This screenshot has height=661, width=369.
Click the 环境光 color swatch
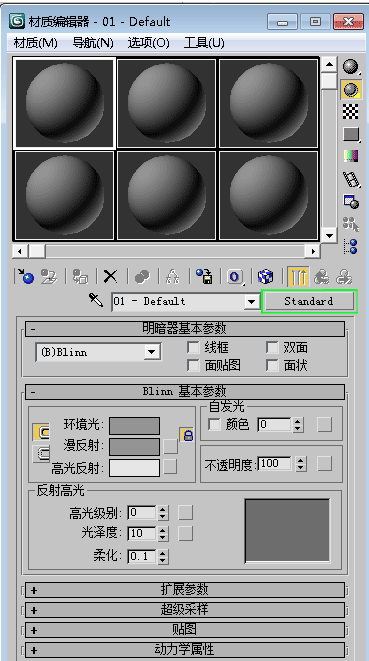point(135,425)
